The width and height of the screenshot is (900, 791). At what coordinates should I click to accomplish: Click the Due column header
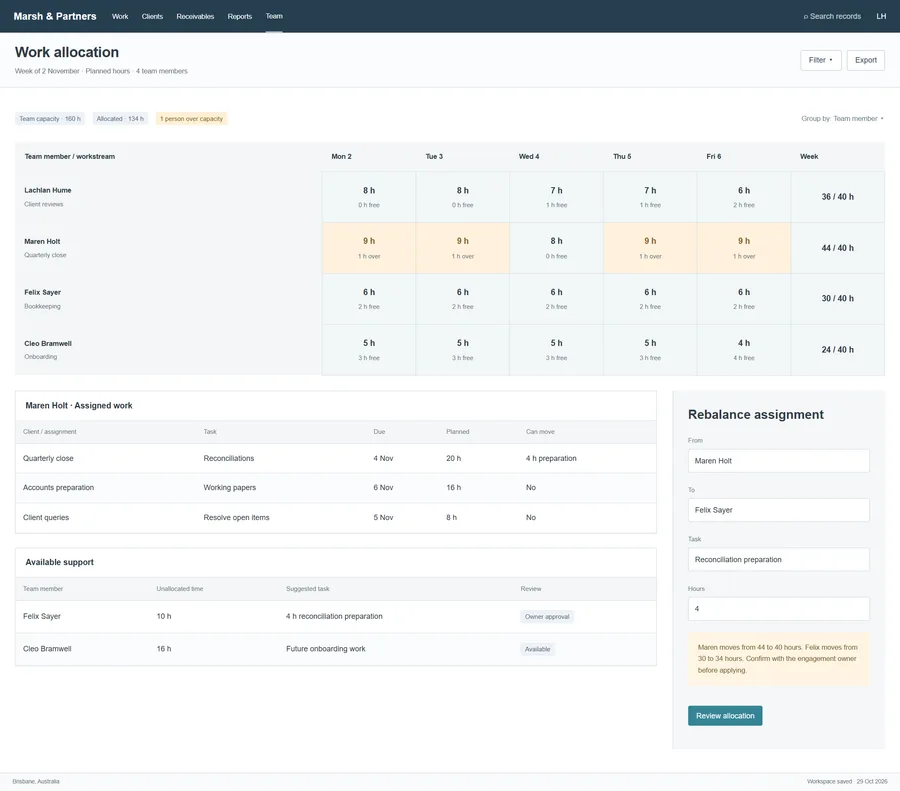pos(379,432)
